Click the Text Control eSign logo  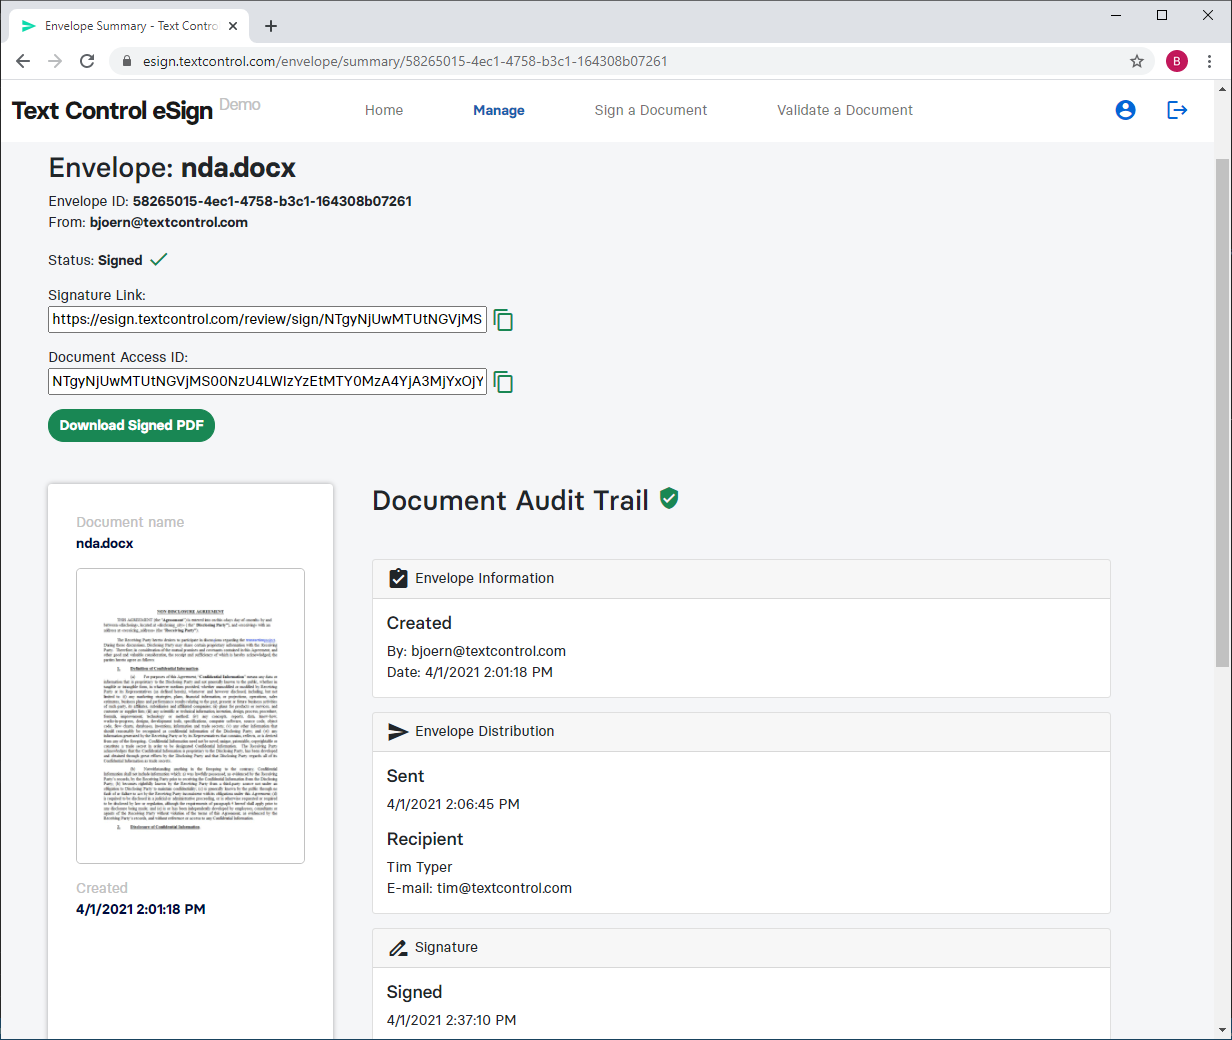tap(112, 110)
